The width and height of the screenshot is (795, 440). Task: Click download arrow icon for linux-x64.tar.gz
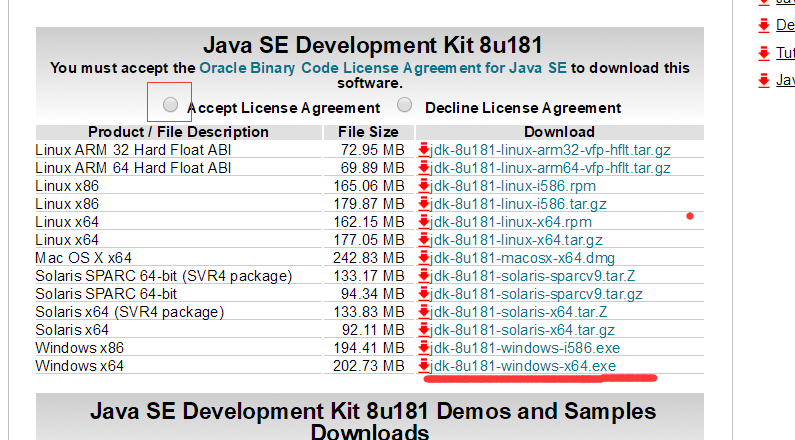(x=424, y=239)
